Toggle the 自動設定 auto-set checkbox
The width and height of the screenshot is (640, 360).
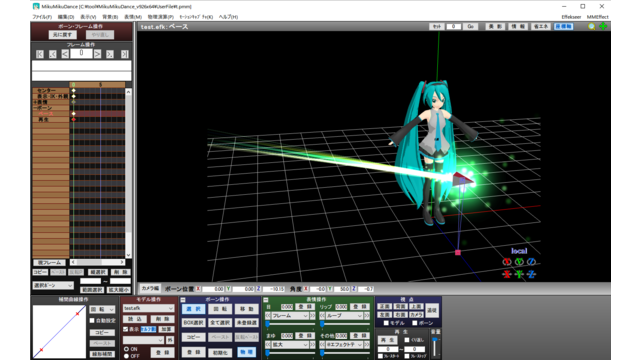pos(92,321)
